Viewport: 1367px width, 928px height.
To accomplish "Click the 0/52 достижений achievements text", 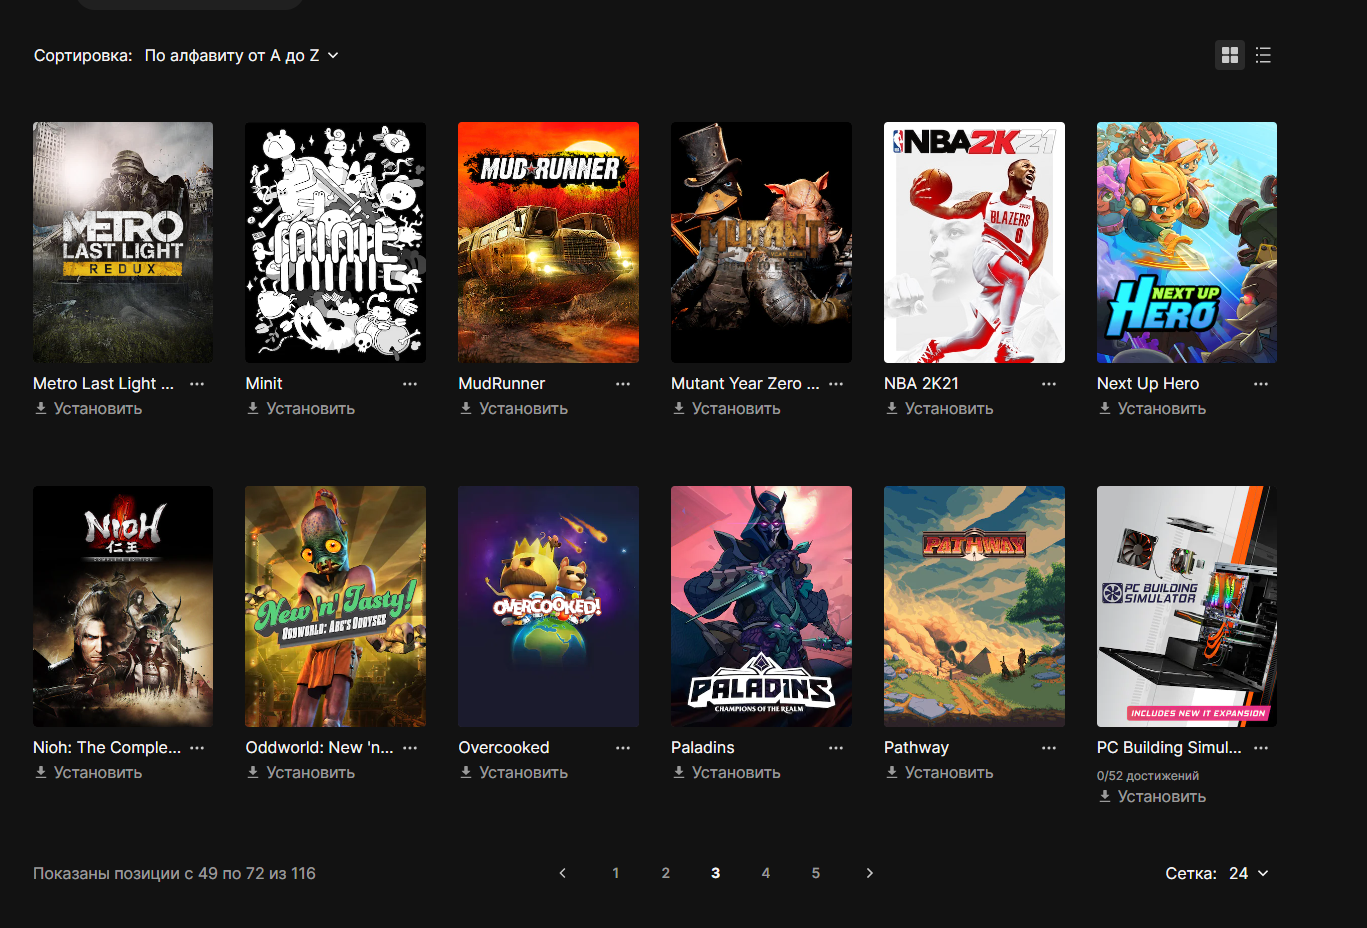I will [1148, 775].
